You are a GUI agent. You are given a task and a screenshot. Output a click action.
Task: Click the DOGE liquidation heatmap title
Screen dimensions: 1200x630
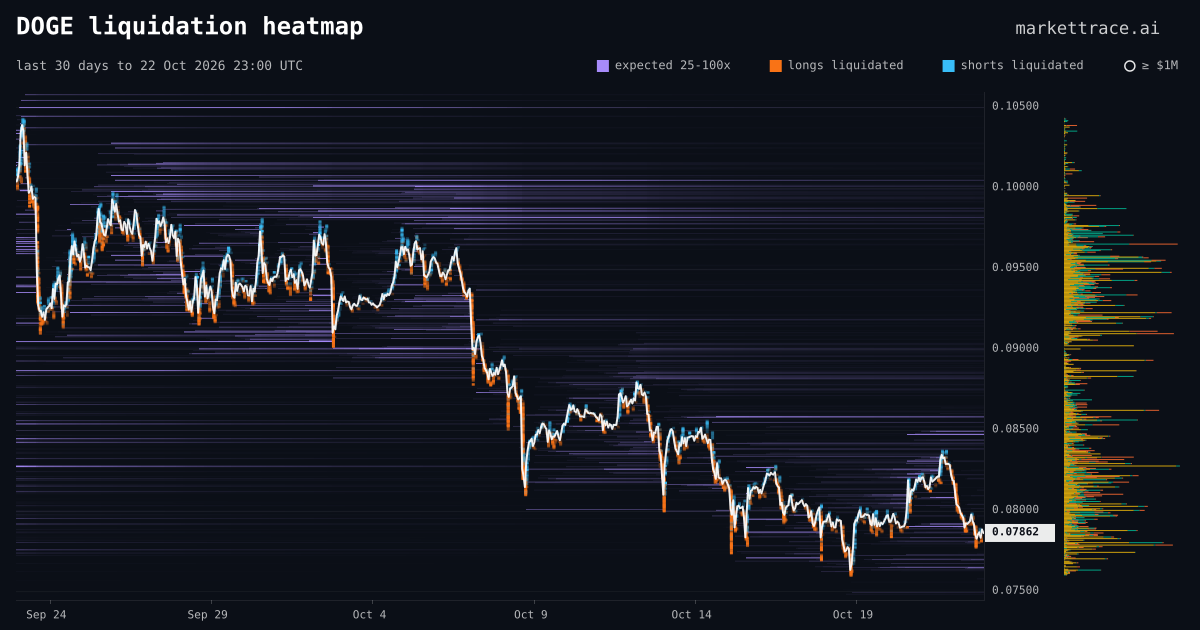click(x=190, y=26)
